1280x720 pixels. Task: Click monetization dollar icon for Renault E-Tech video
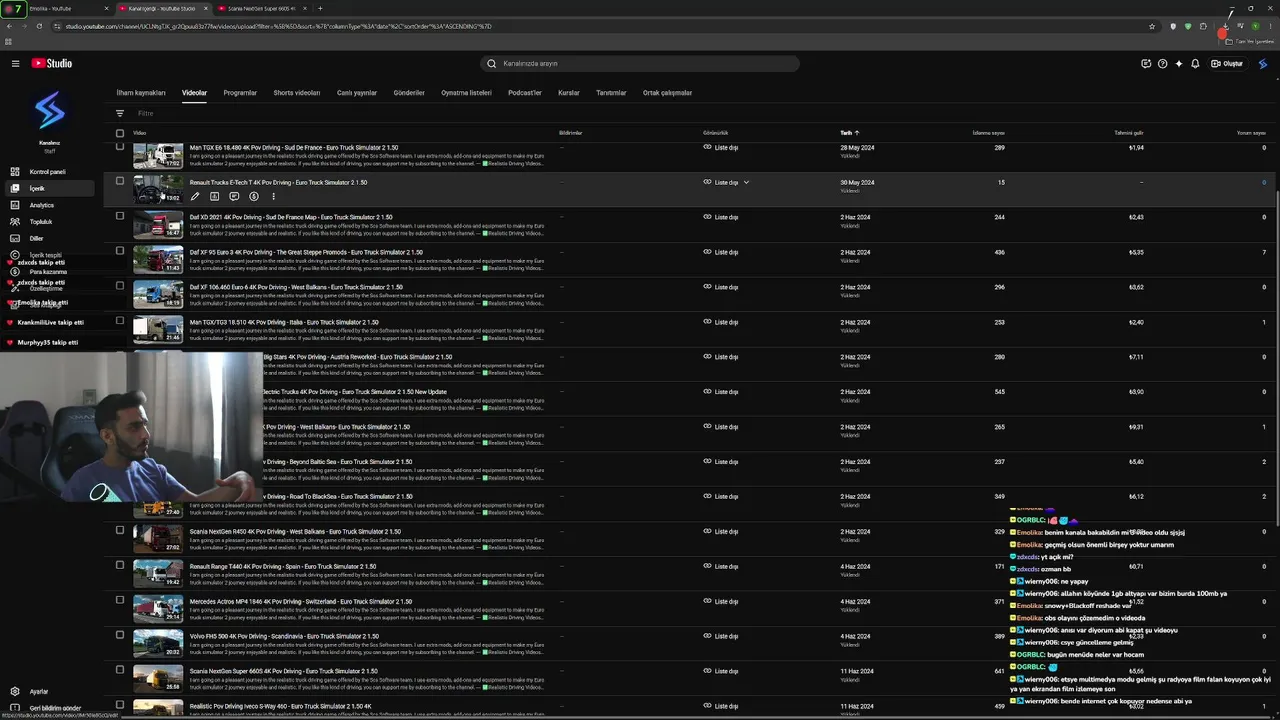(x=254, y=196)
